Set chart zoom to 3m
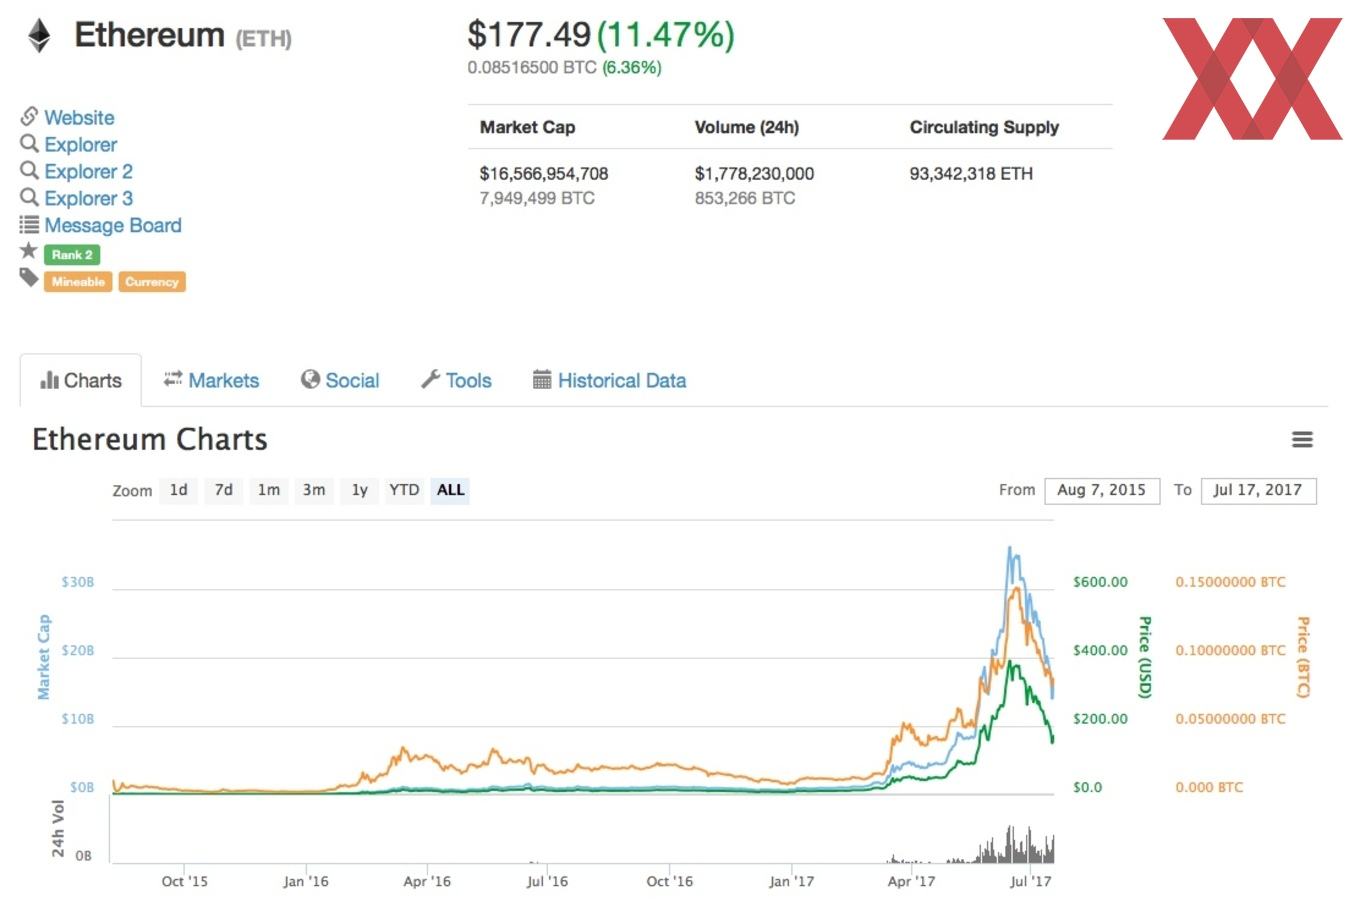Screen dimensions: 1360x907 pyautogui.click(x=314, y=490)
